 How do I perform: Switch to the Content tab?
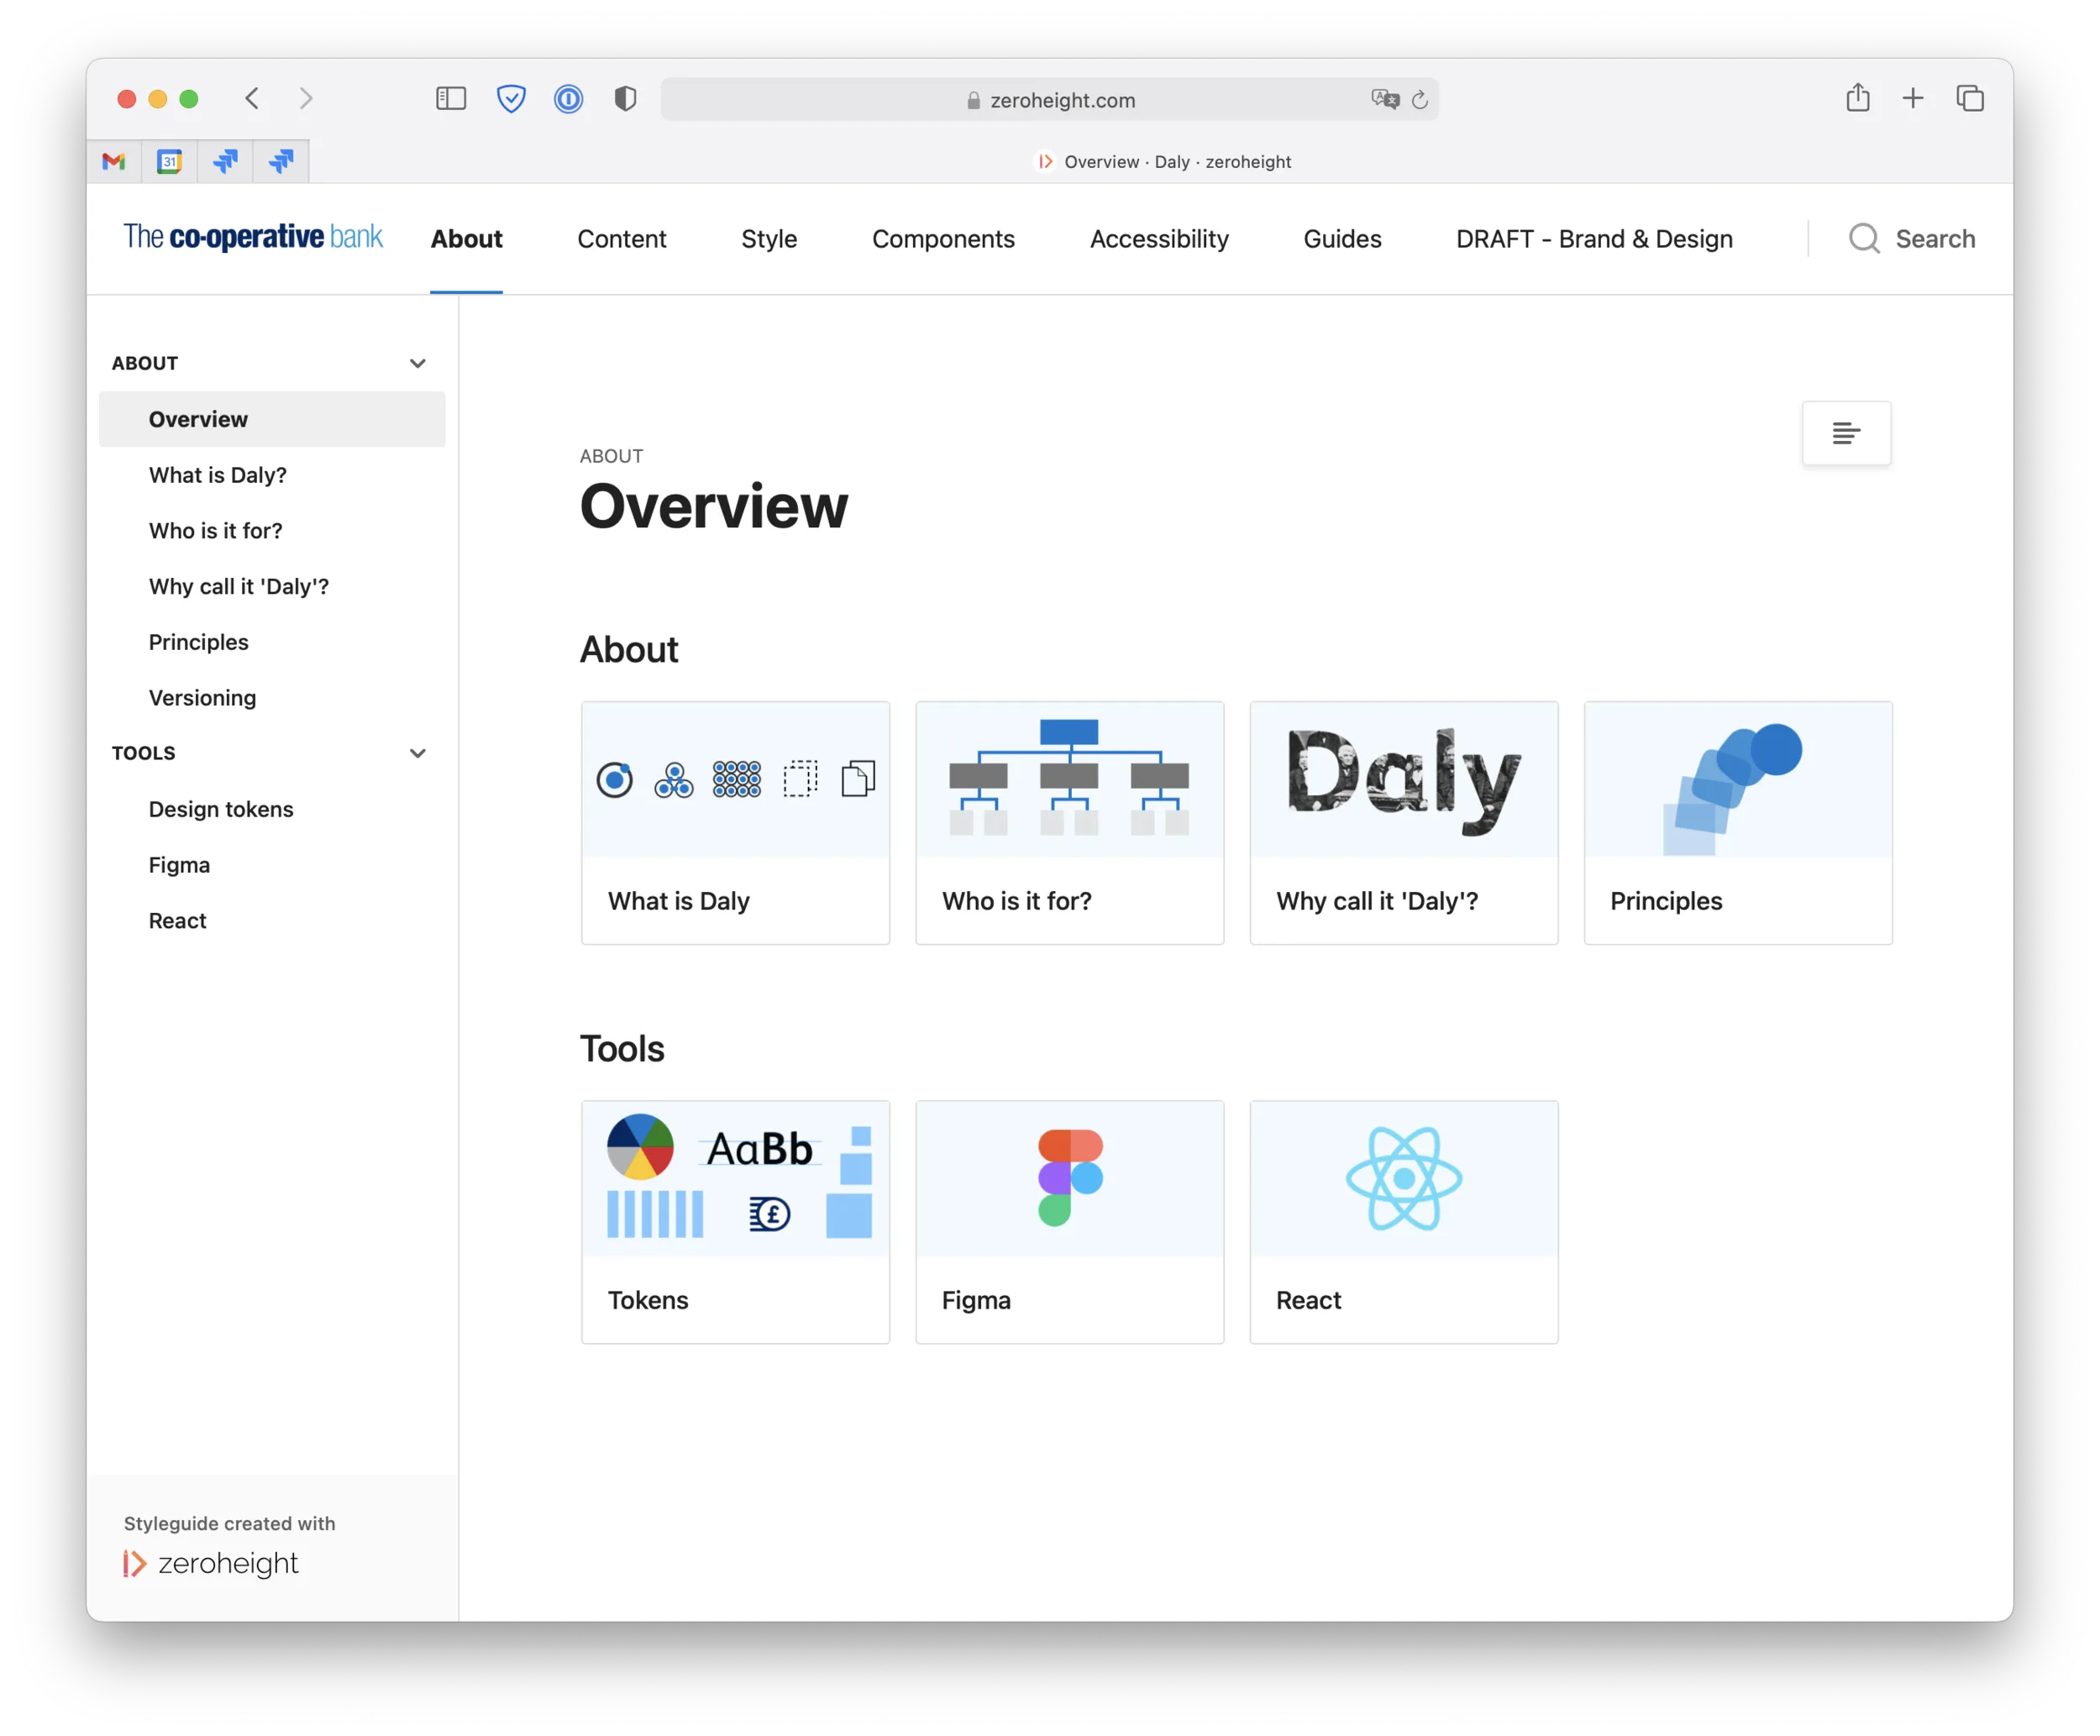pos(622,239)
